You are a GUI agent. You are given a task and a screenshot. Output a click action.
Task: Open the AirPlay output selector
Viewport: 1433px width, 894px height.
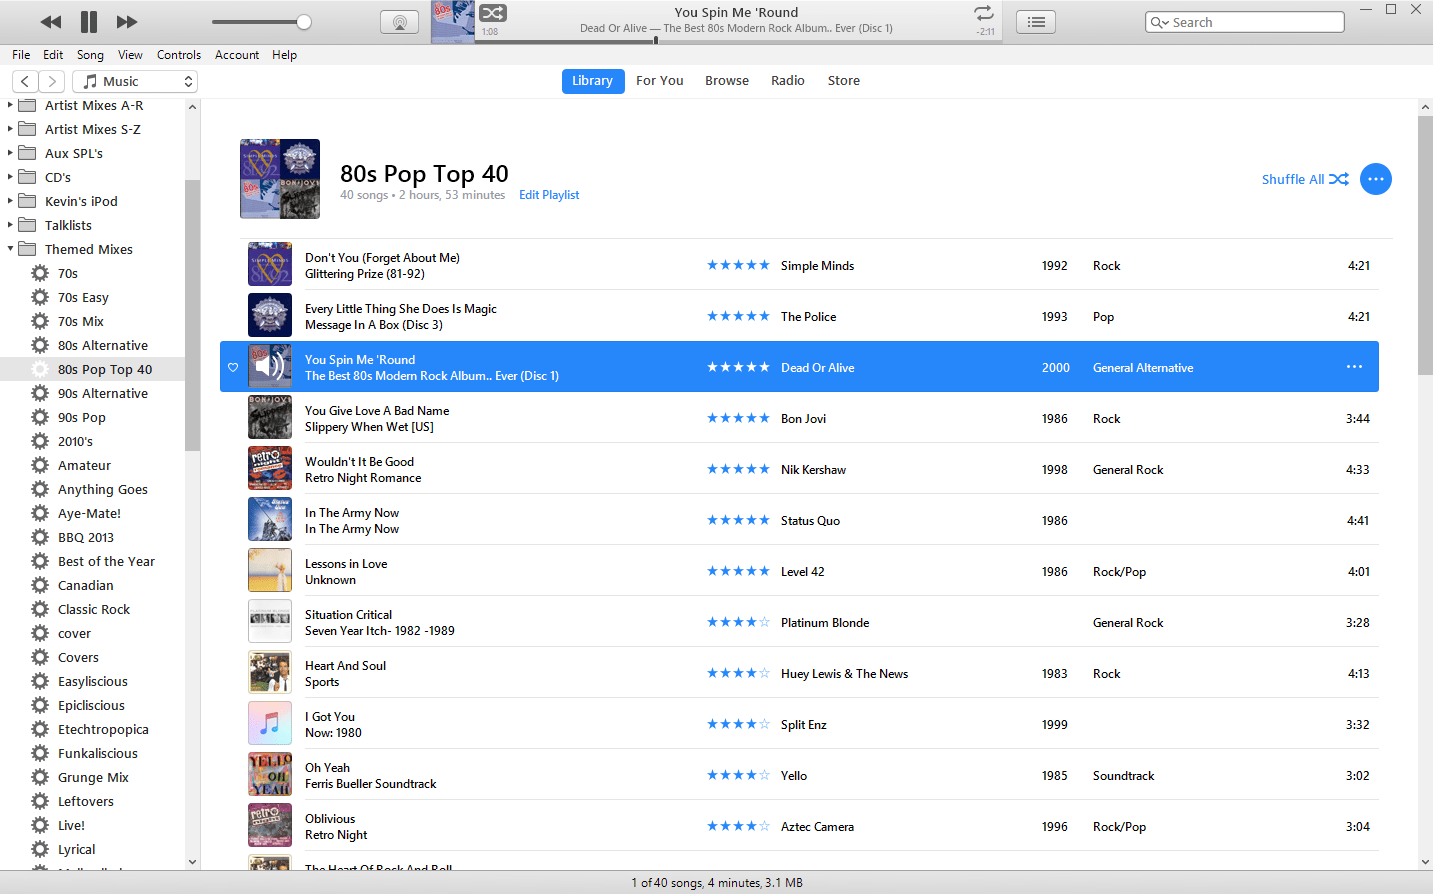tap(400, 22)
